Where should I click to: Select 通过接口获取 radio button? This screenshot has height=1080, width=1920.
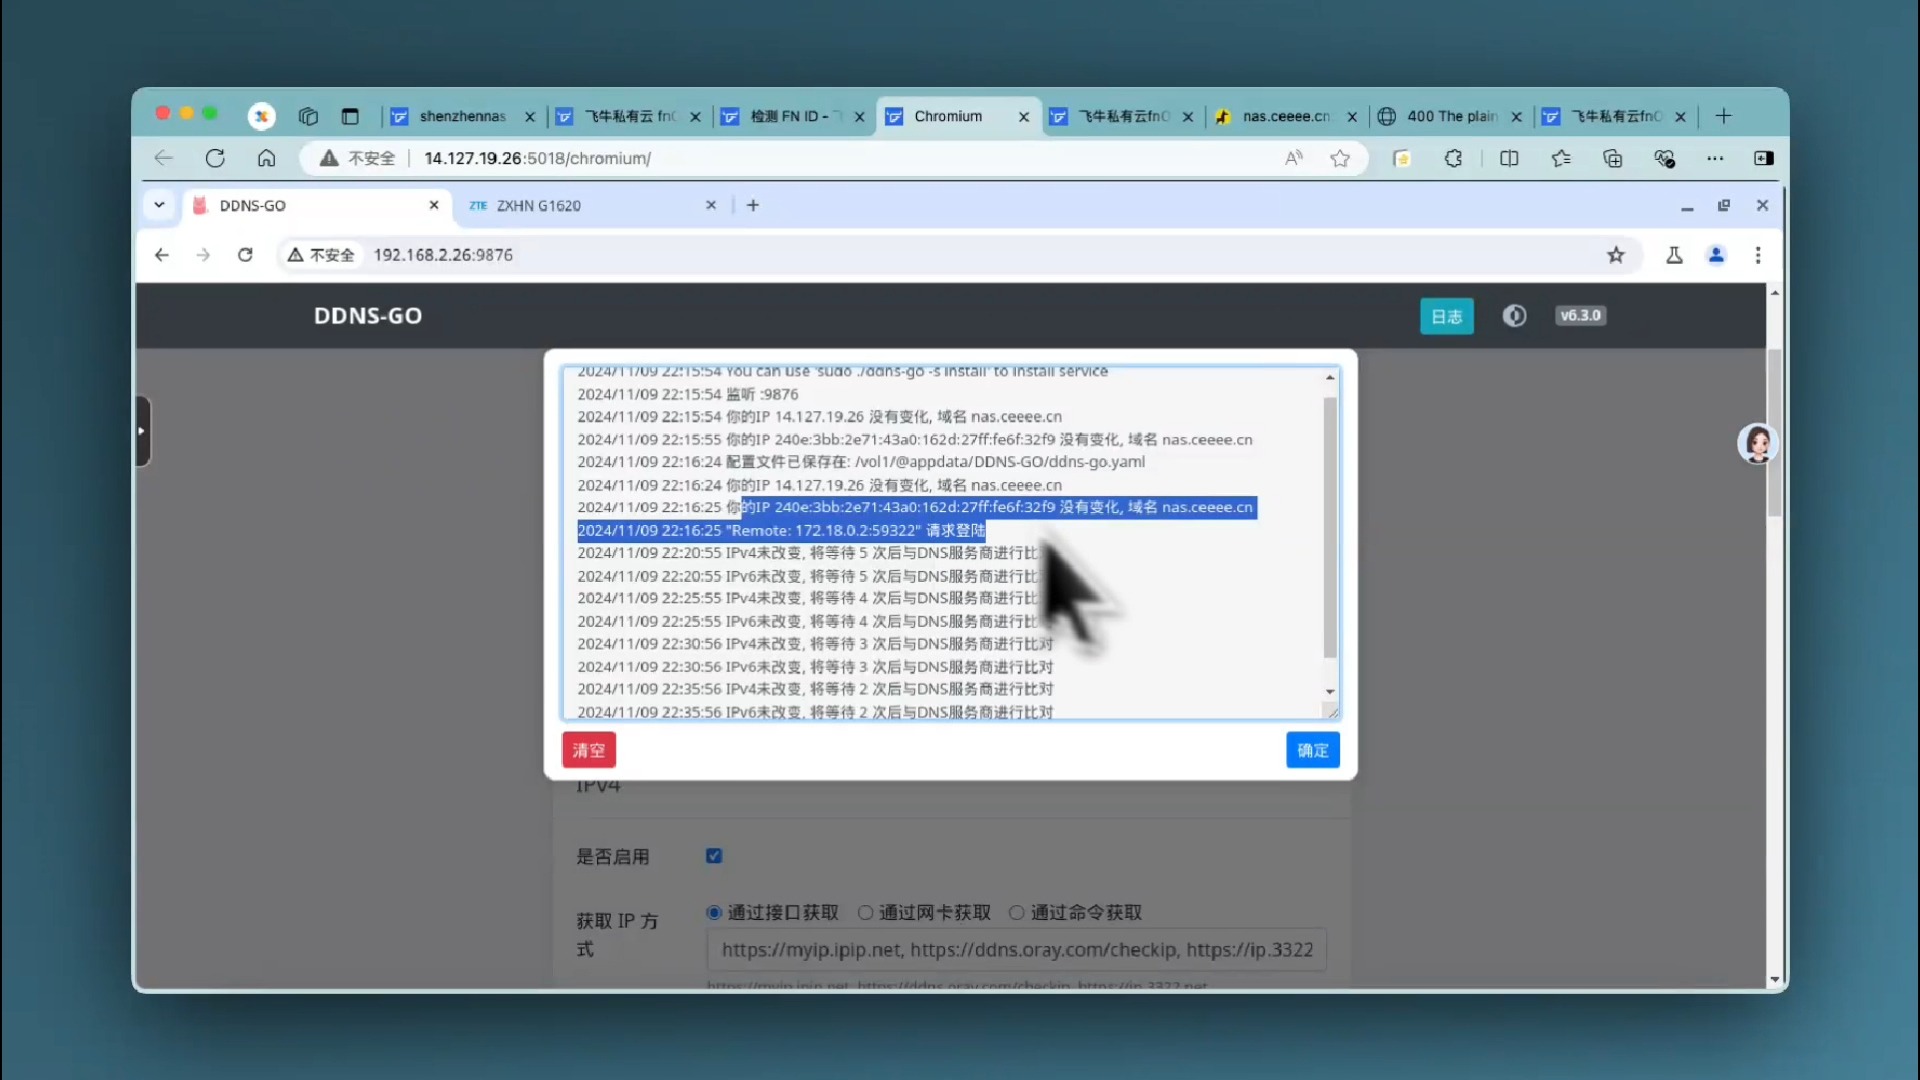(x=713, y=913)
